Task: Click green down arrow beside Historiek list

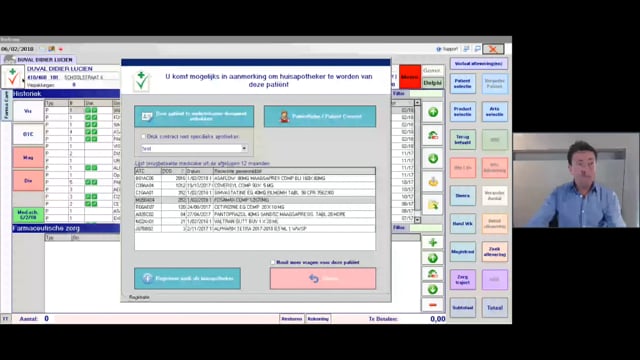Action: coord(433,158)
